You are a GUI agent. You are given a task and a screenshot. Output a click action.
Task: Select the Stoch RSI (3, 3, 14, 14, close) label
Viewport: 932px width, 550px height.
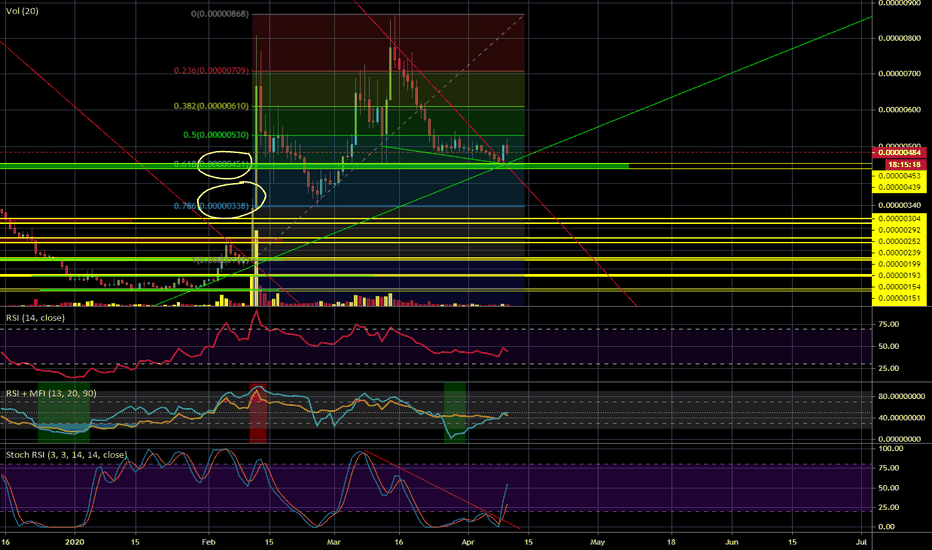[66, 455]
